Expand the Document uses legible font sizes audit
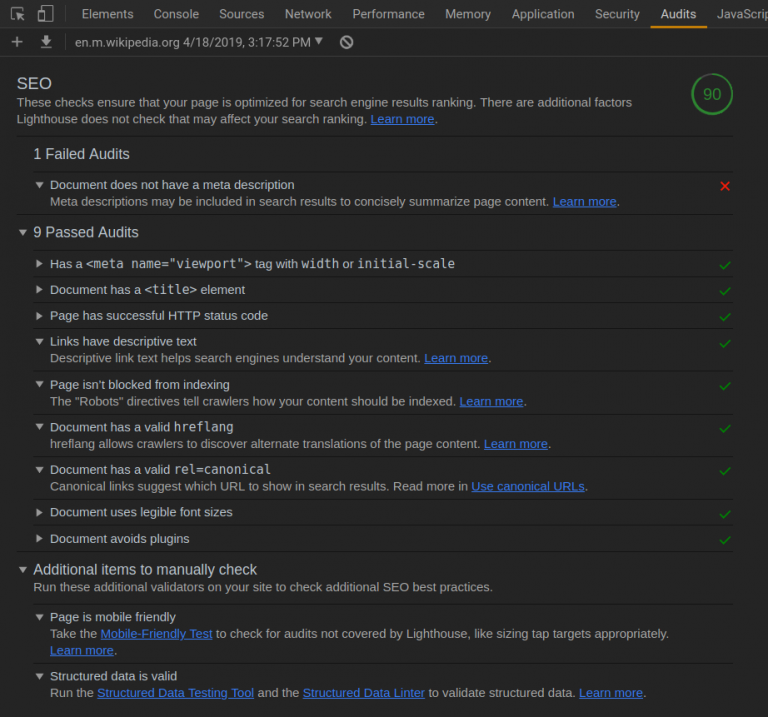The image size is (768, 717). pos(40,512)
